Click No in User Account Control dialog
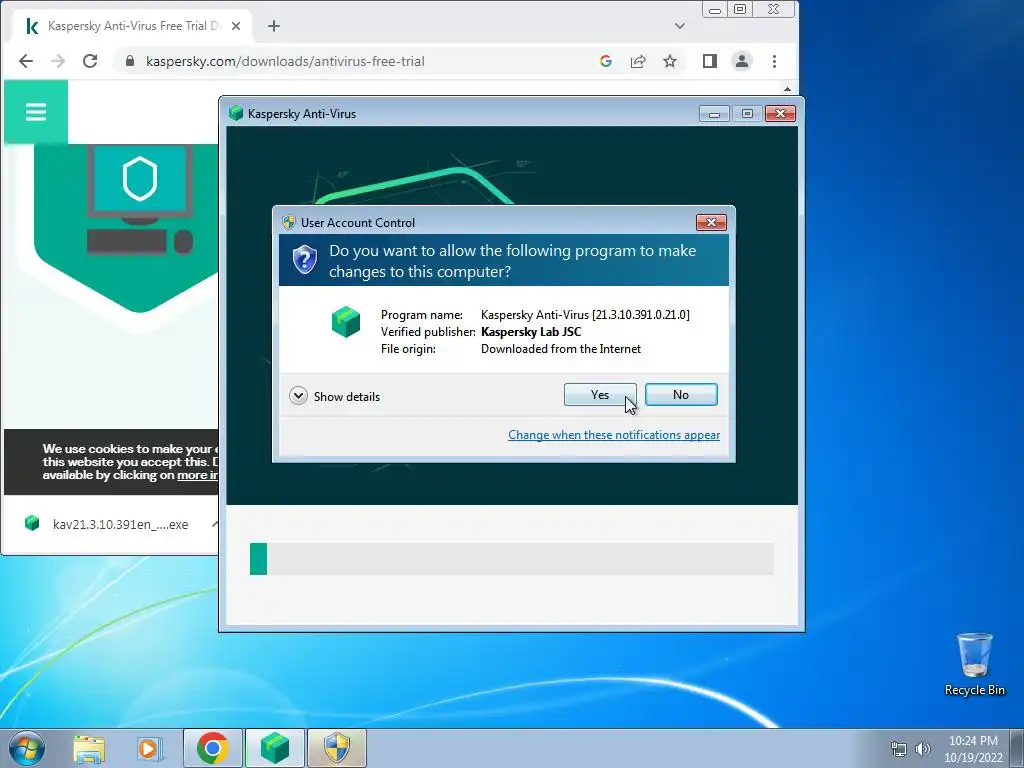The width and height of the screenshot is (1024, 768). (x=680, y=394)
